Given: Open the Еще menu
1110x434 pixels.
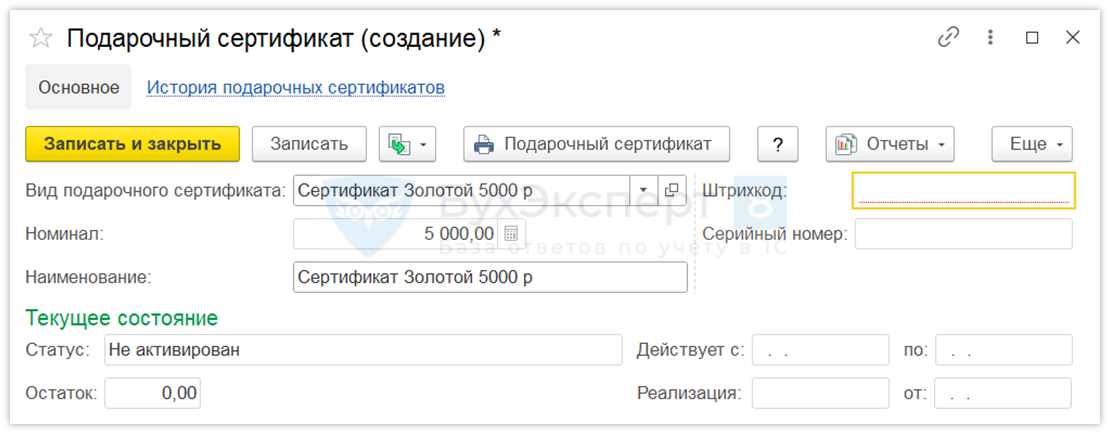Looking at the screenshot, I should click(1032, 144).
